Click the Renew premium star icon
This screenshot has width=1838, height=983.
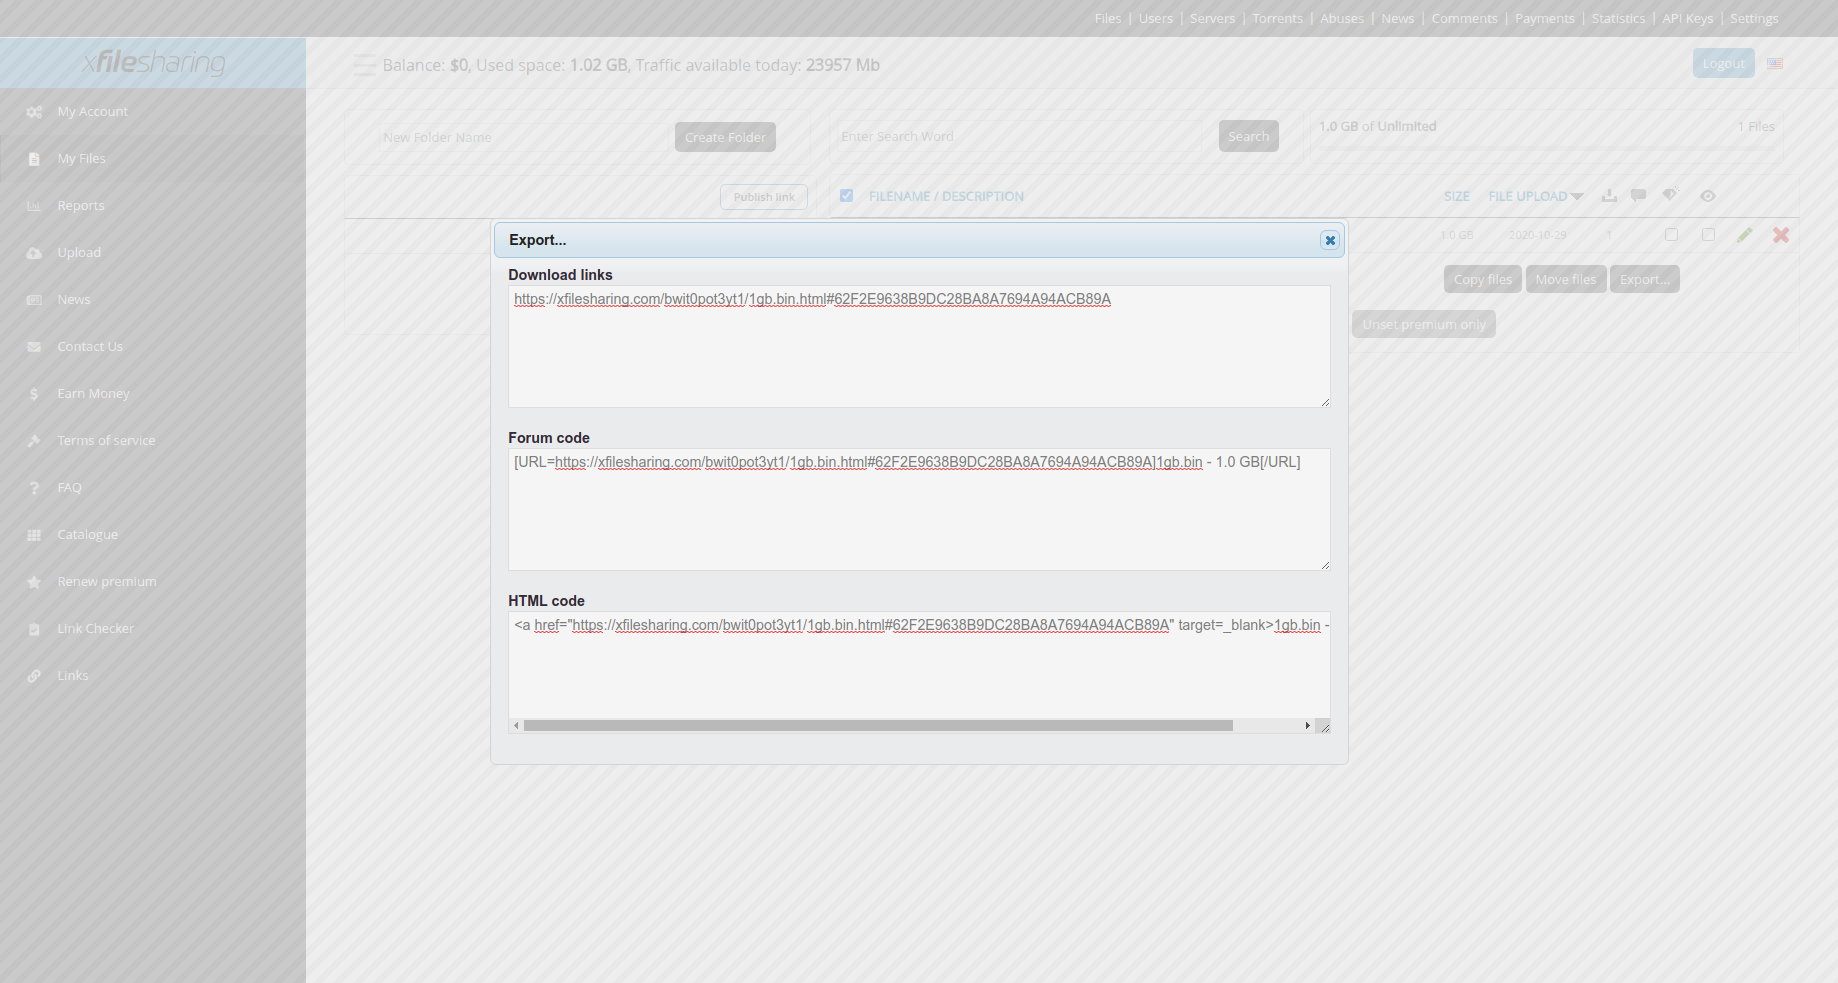click(34, 582)
